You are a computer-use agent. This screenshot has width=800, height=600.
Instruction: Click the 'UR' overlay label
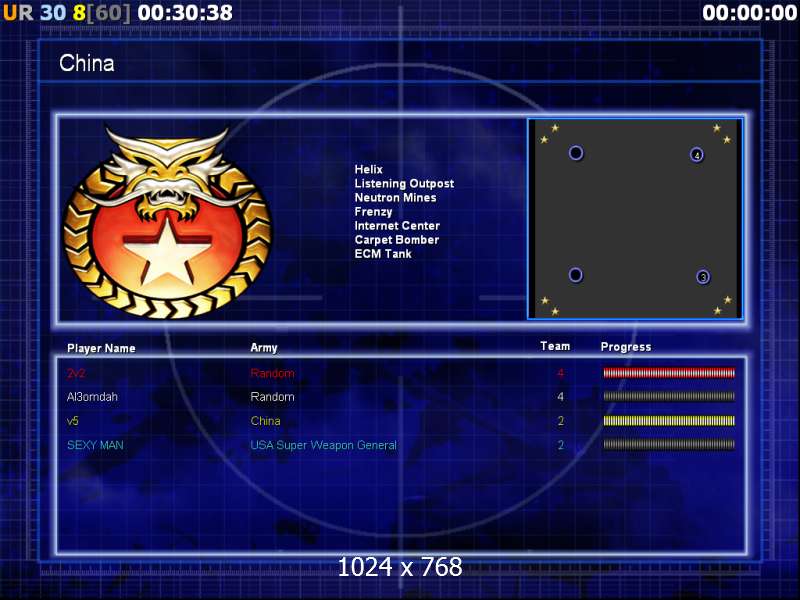click(x=18, y=13)
